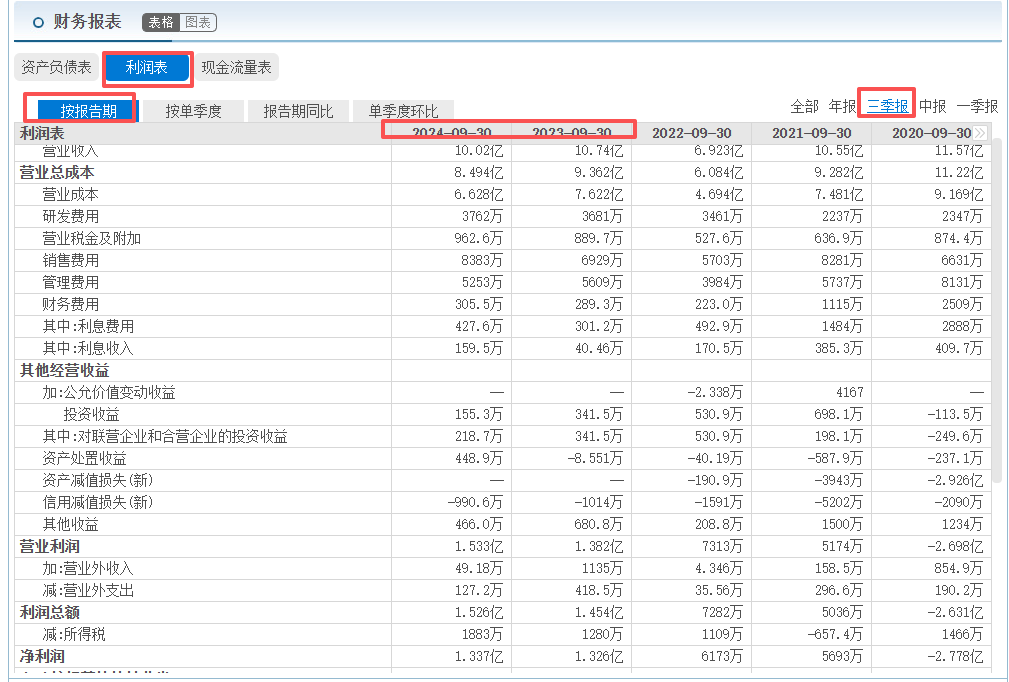Click the circle icon beside 财务报表
The image size is (1009, 682).
(x=38, y=23)
